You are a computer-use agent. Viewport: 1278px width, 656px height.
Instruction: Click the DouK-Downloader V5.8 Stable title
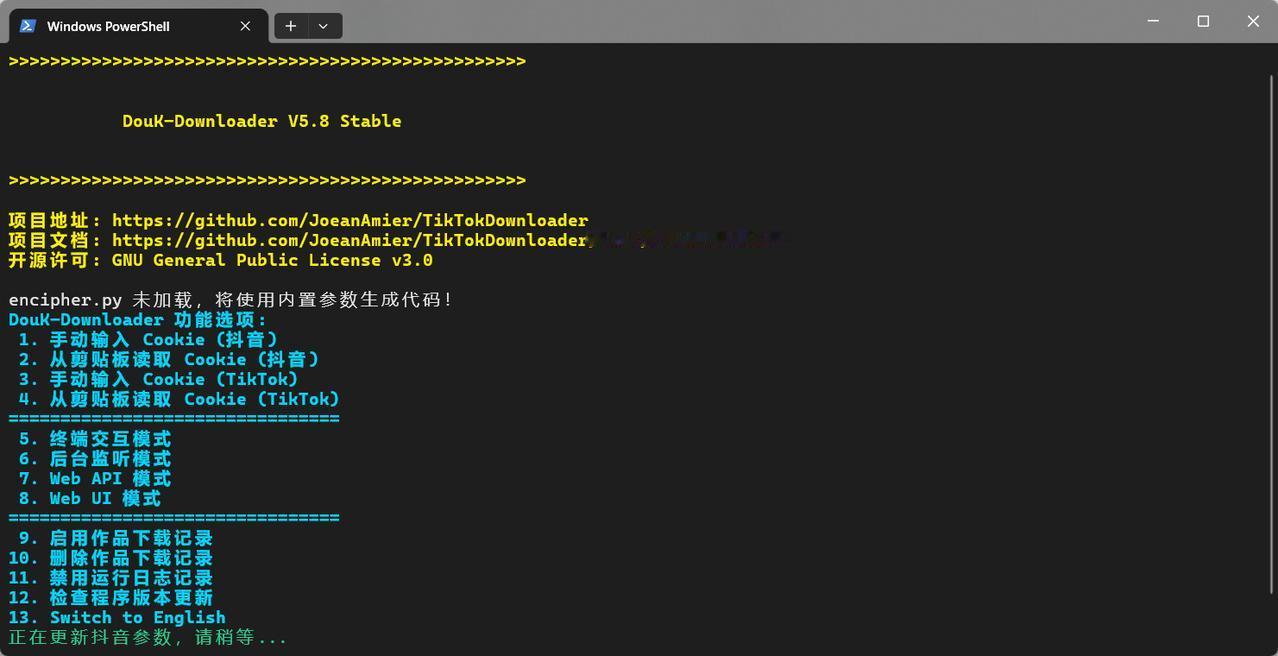coord(262,121)
